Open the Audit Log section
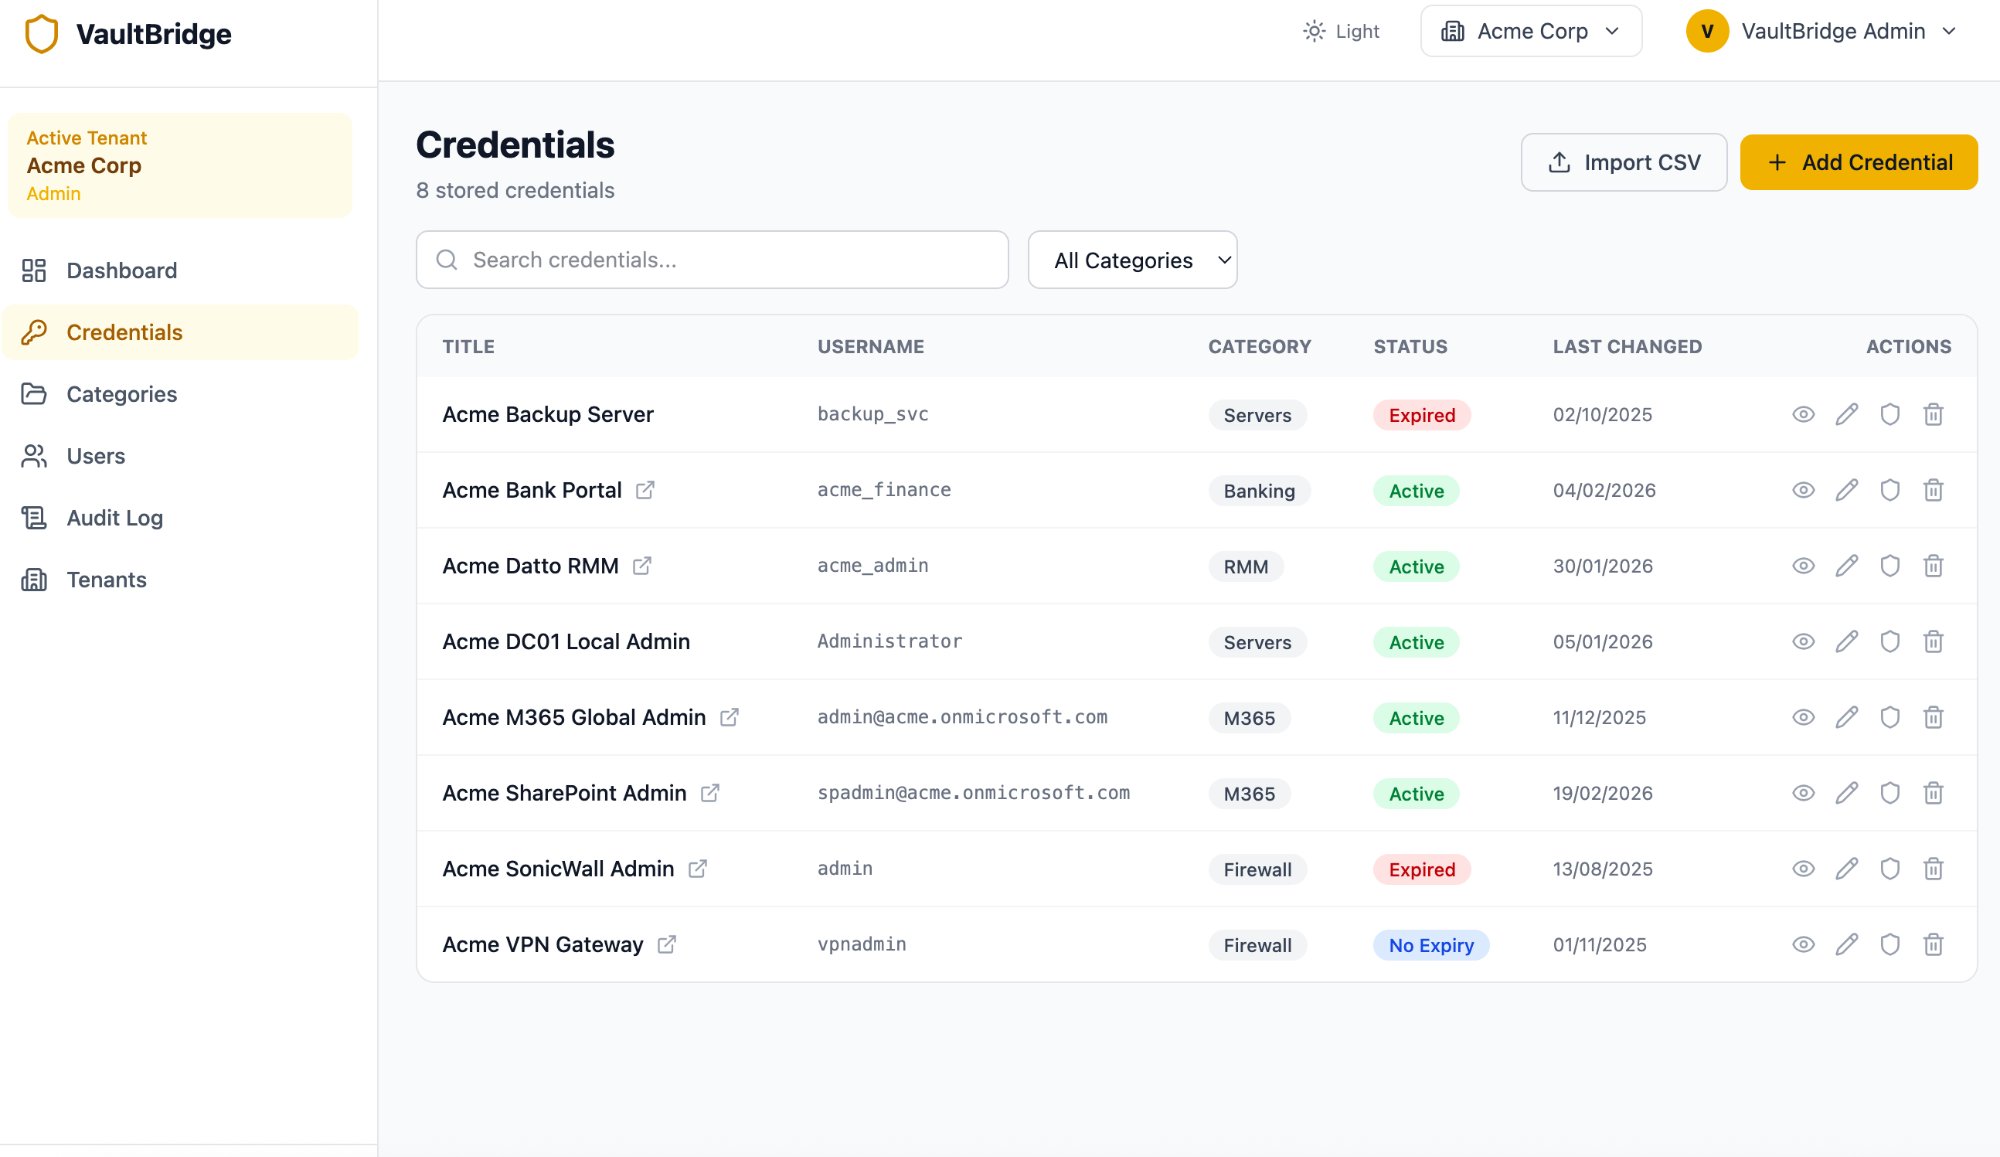Image resolution: width=2000 pixels, height=1157 pixels. [x=114, y=518]
